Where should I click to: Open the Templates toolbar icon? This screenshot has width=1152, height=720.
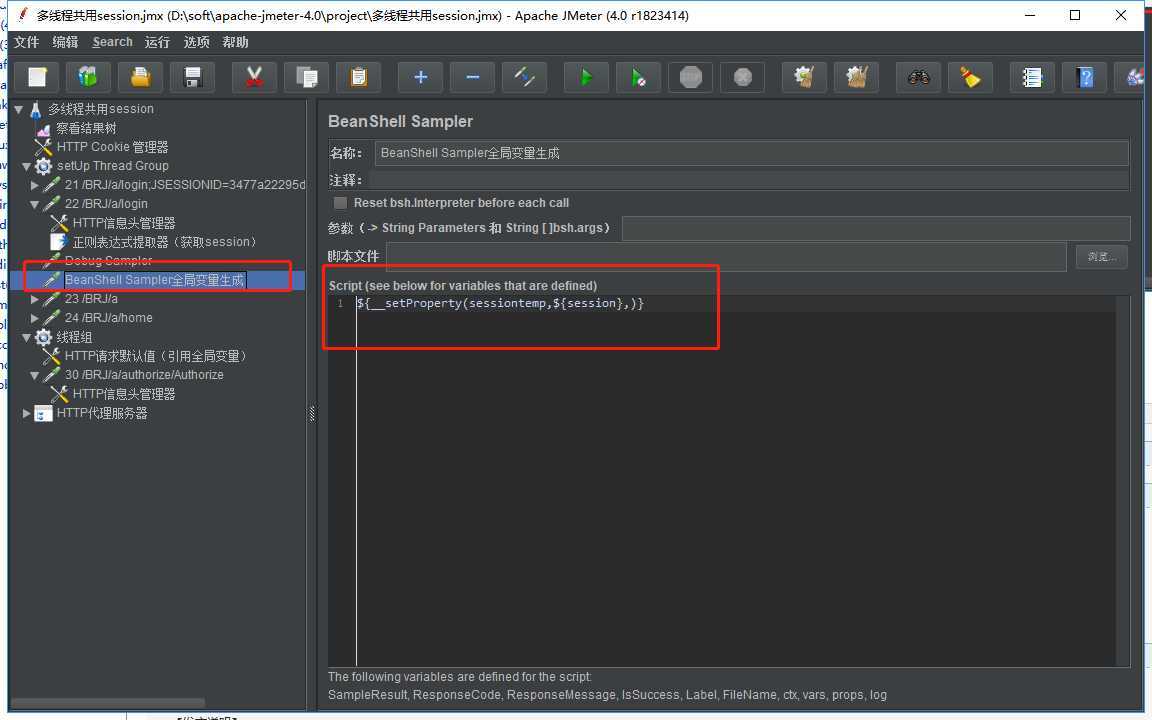(x=88, y=77)
